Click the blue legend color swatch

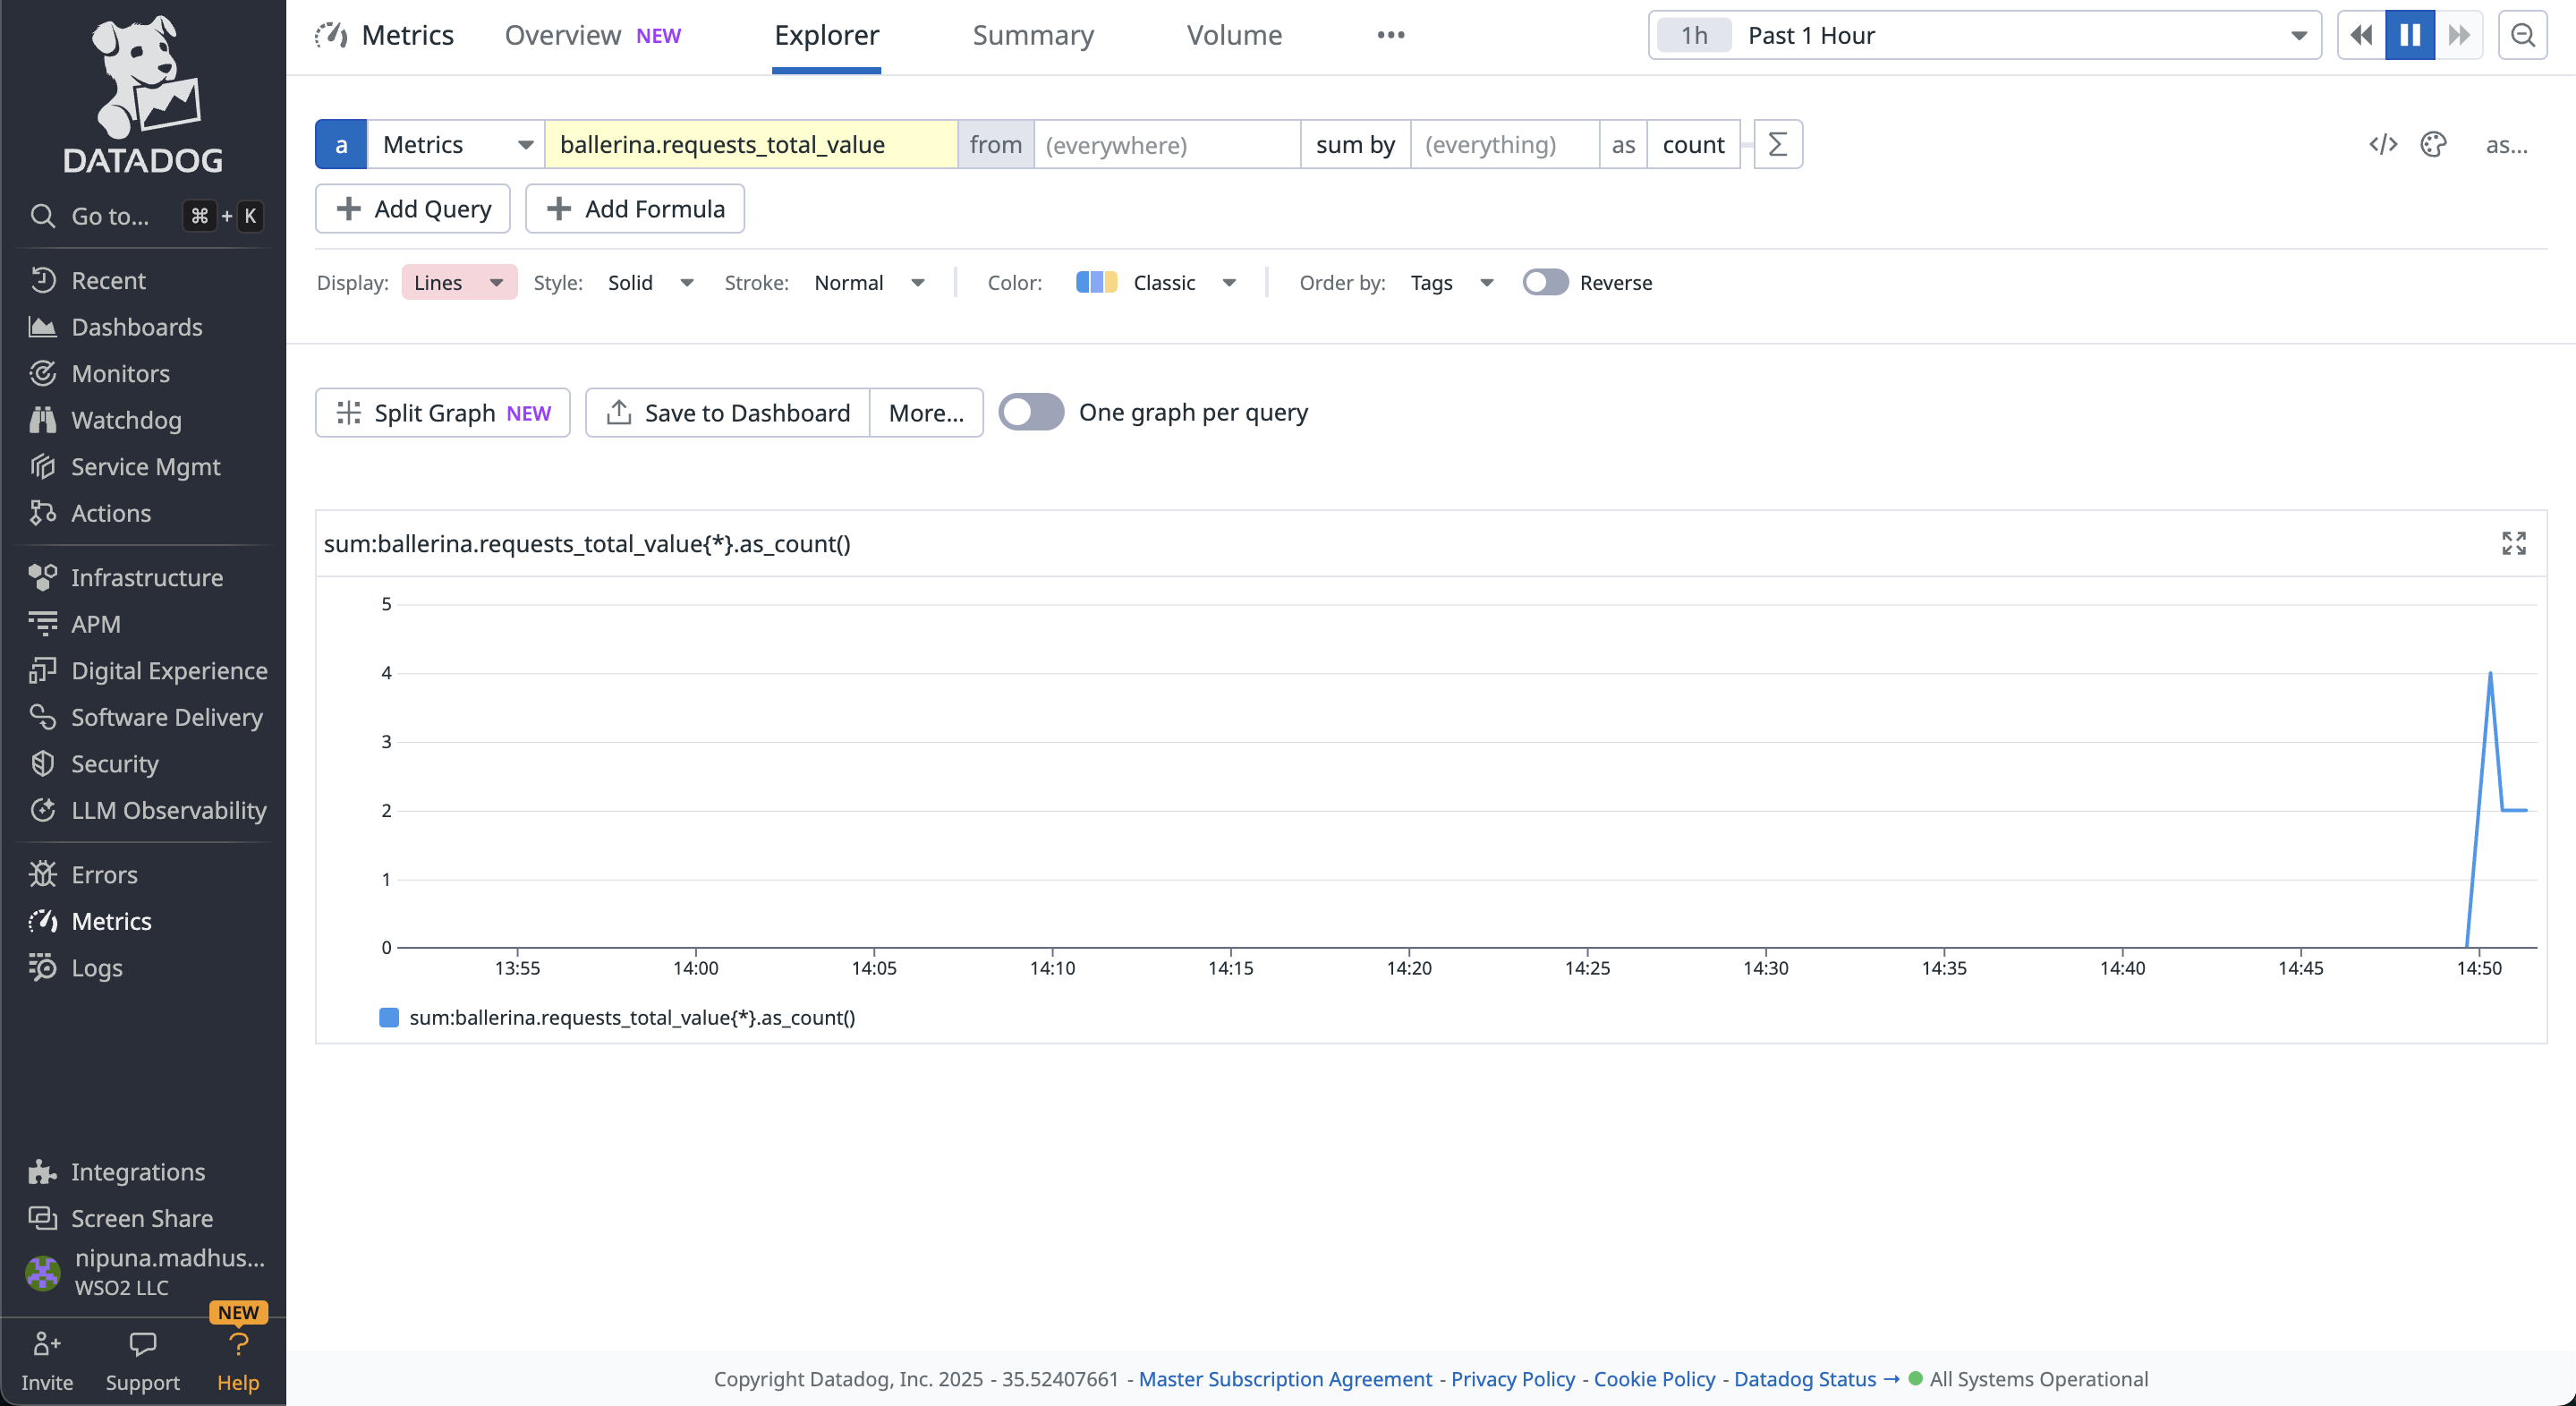tap(389, 1018)
